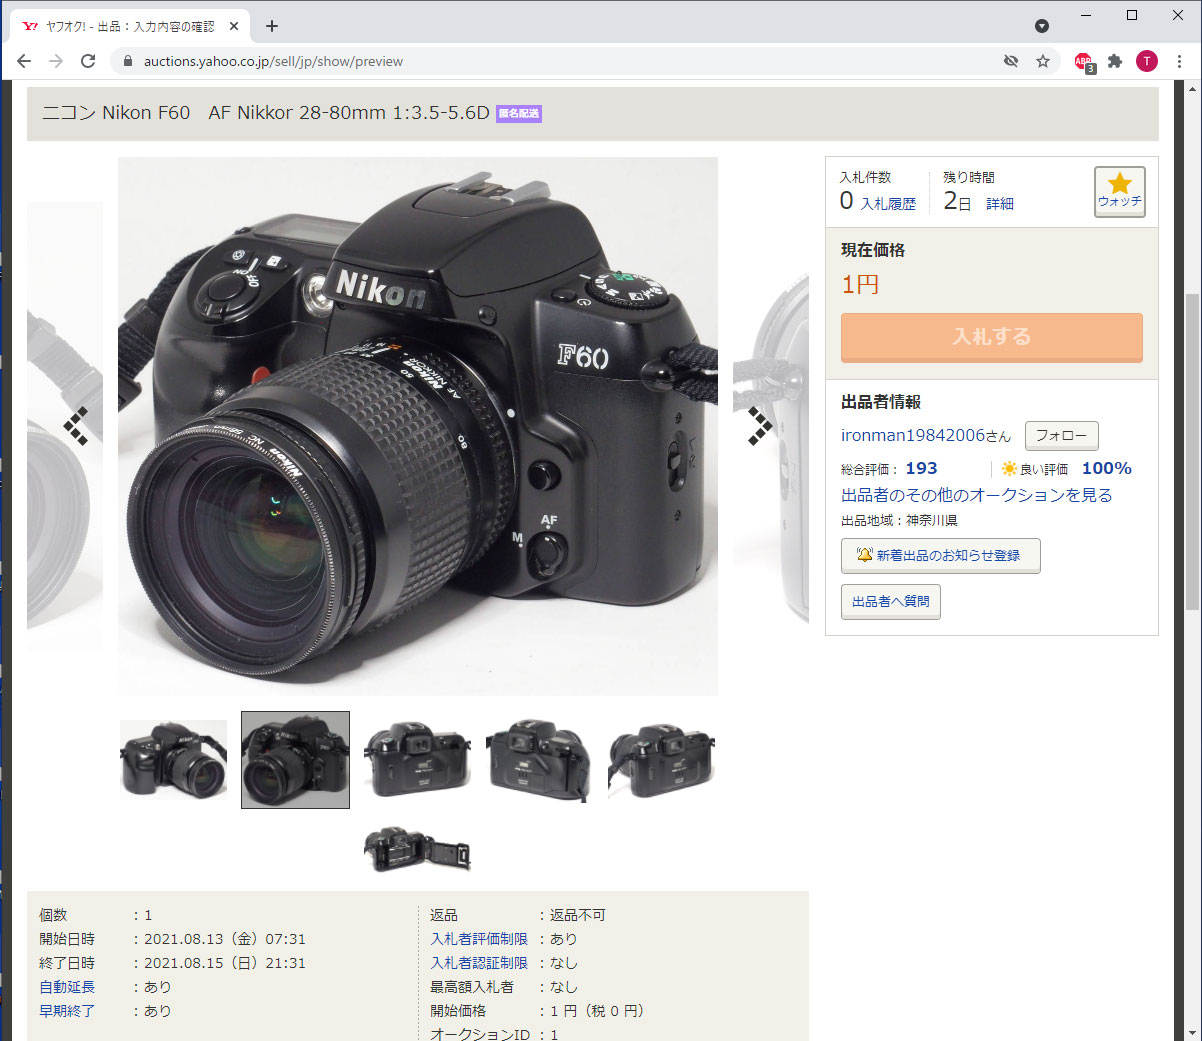Select the Yahoo Auctions preview tab
Viewport: 1202px width, 1041px height.
[128, 26]
